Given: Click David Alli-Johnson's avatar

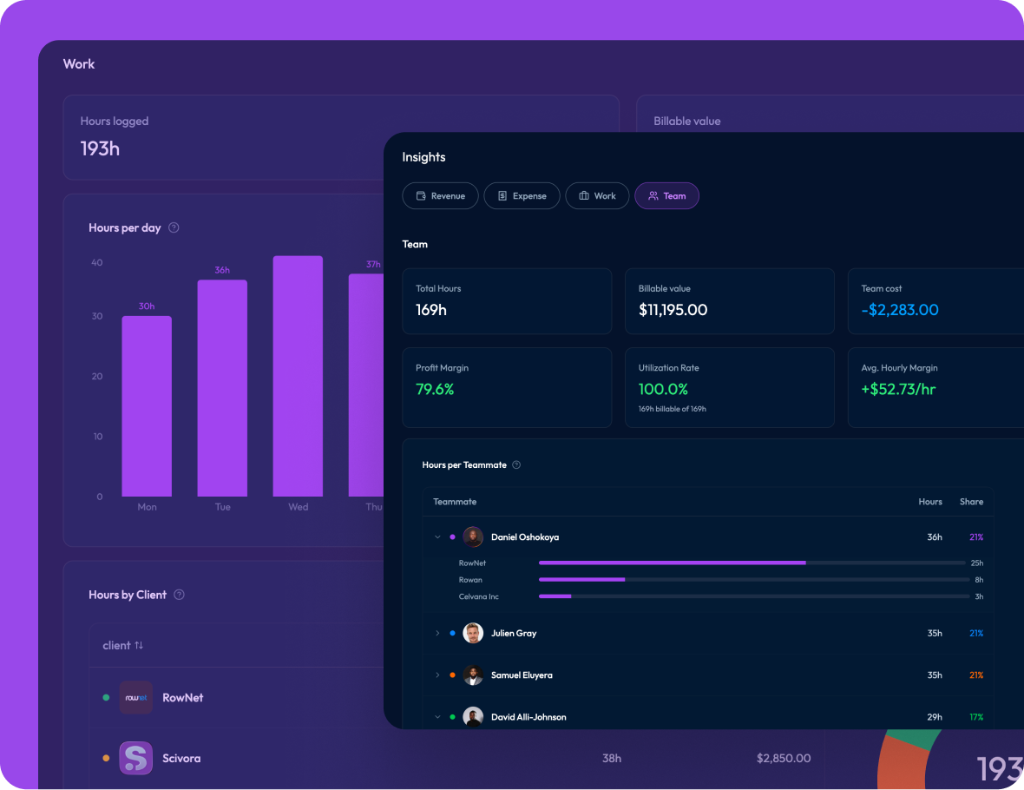Looking at the screenshot, I should (473, 717).
